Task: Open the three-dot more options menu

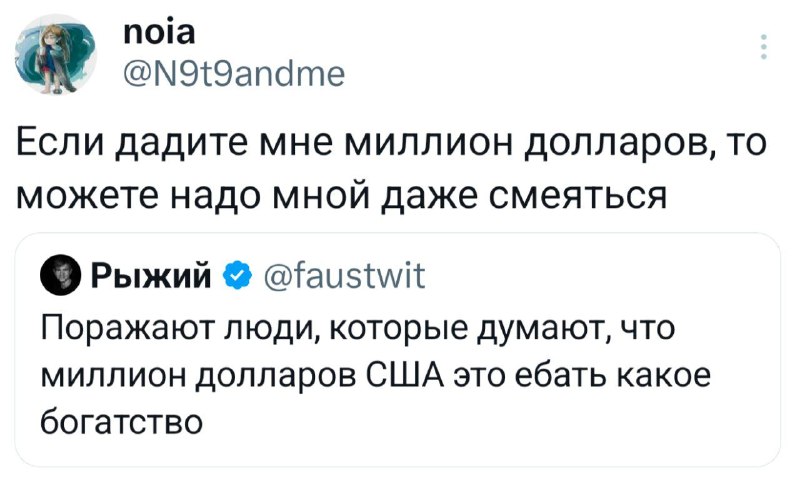Action: 765,48
